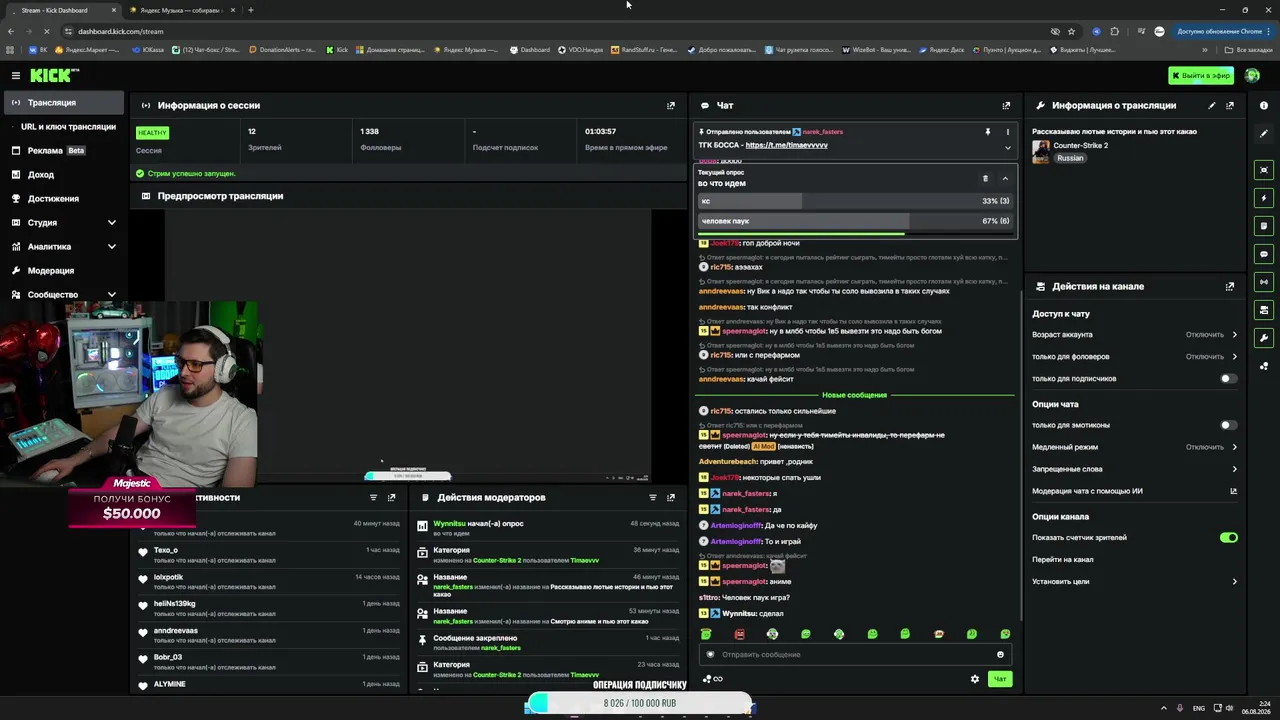Image resolution: width=1280 pixels, height=720 pixels.
Task: Send message with the Чат button
Action: click(999, 679)
